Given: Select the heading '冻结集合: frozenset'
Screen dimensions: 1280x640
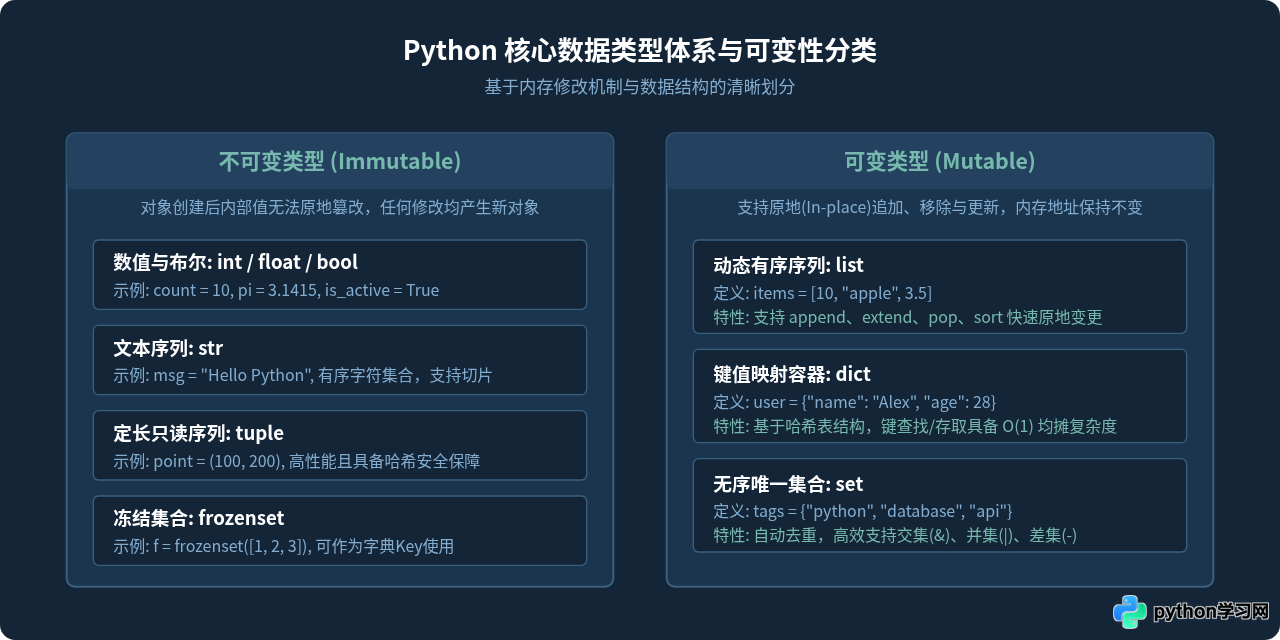Looking at the screenshot, I should 199,518.
